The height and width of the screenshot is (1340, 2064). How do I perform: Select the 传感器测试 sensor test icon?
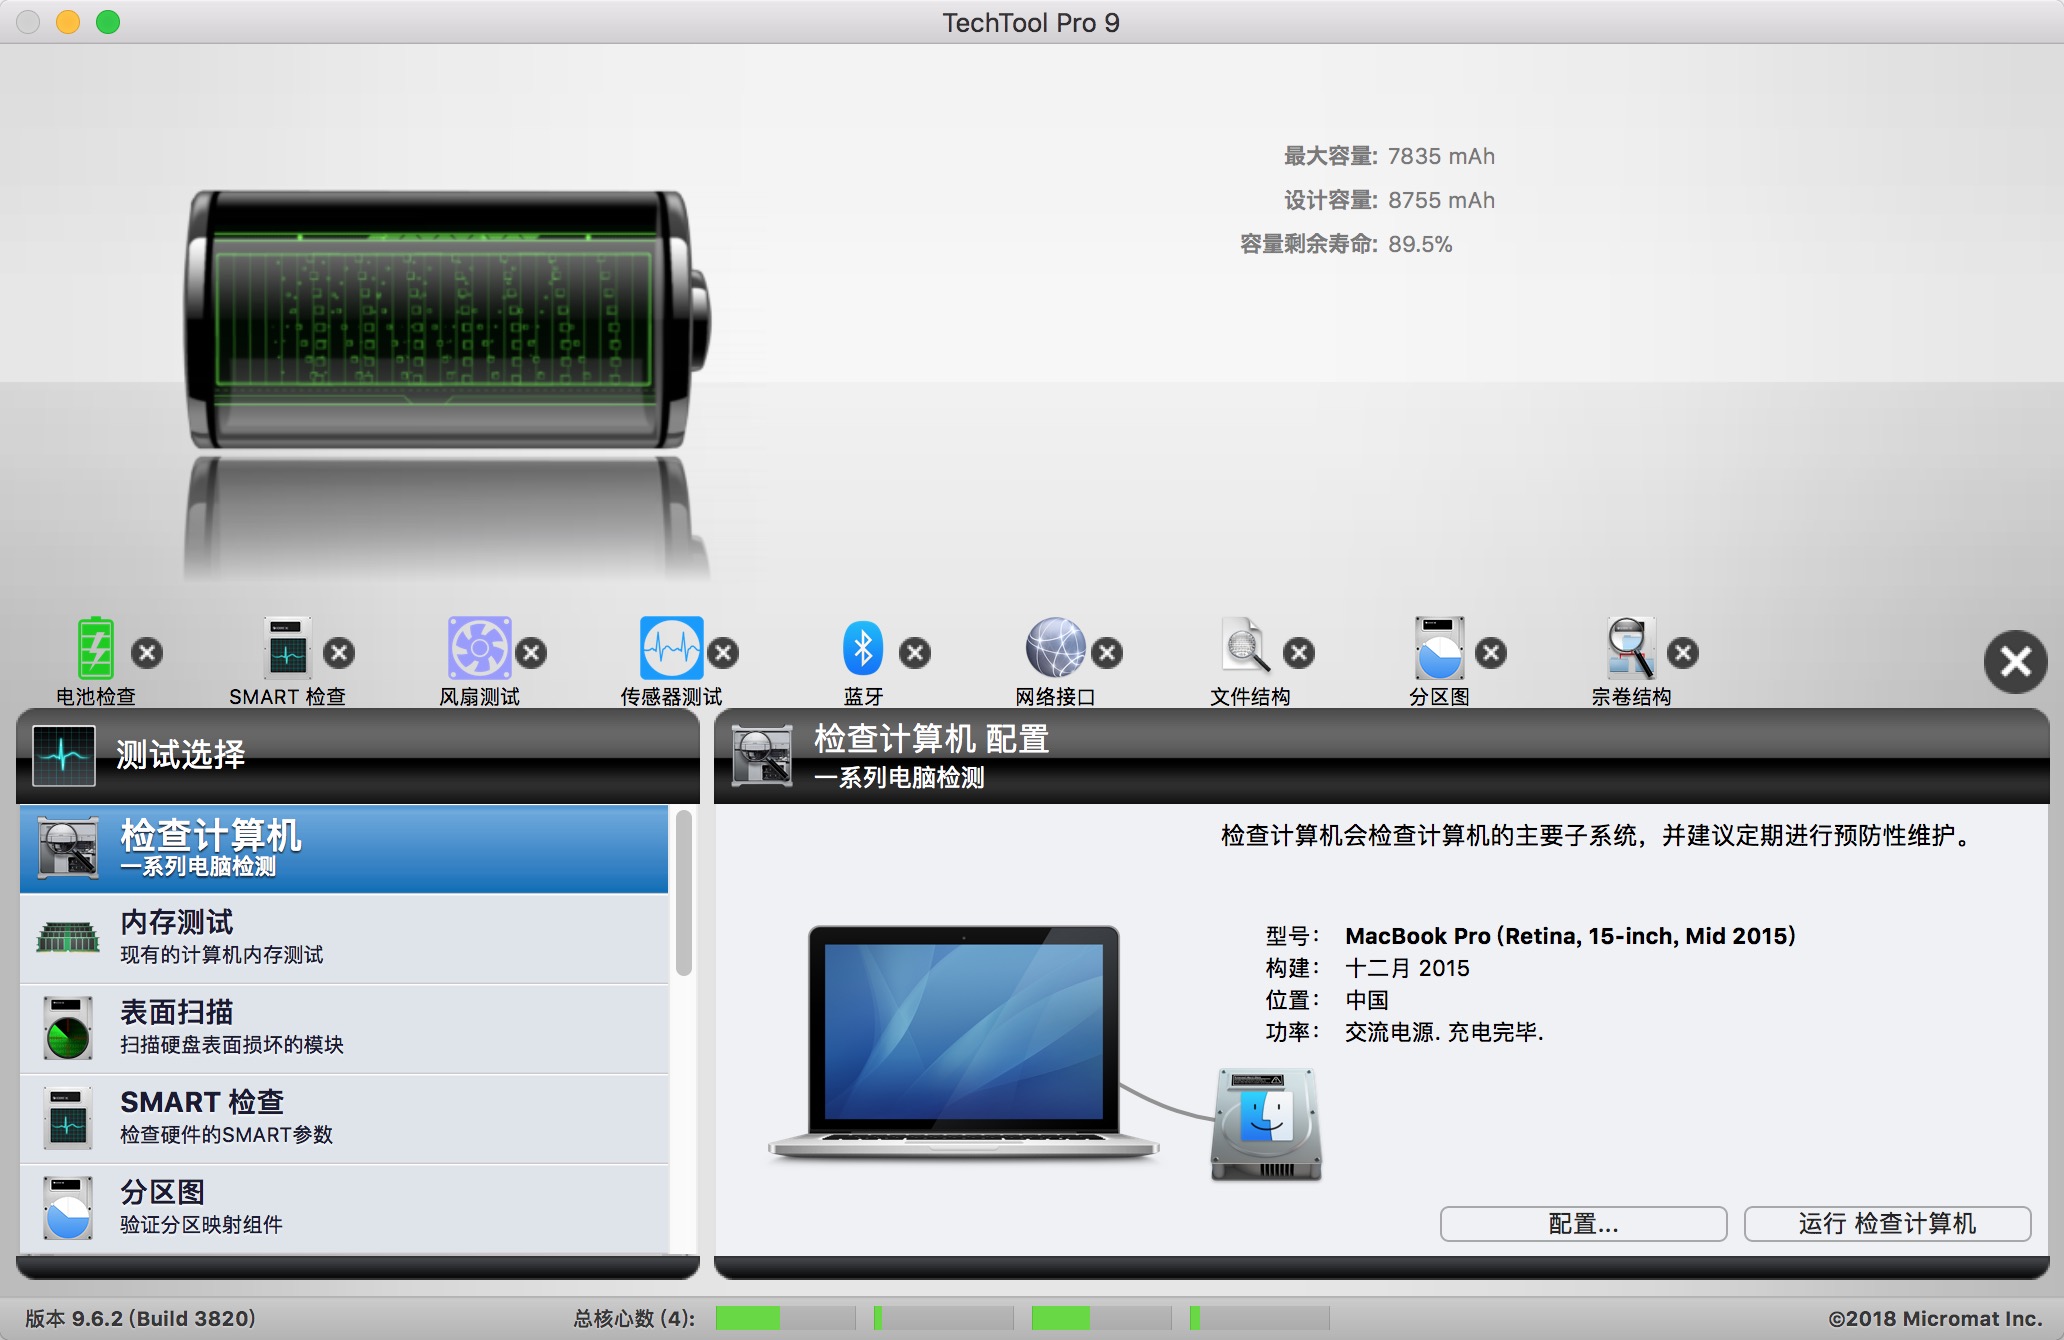point(671,649)
